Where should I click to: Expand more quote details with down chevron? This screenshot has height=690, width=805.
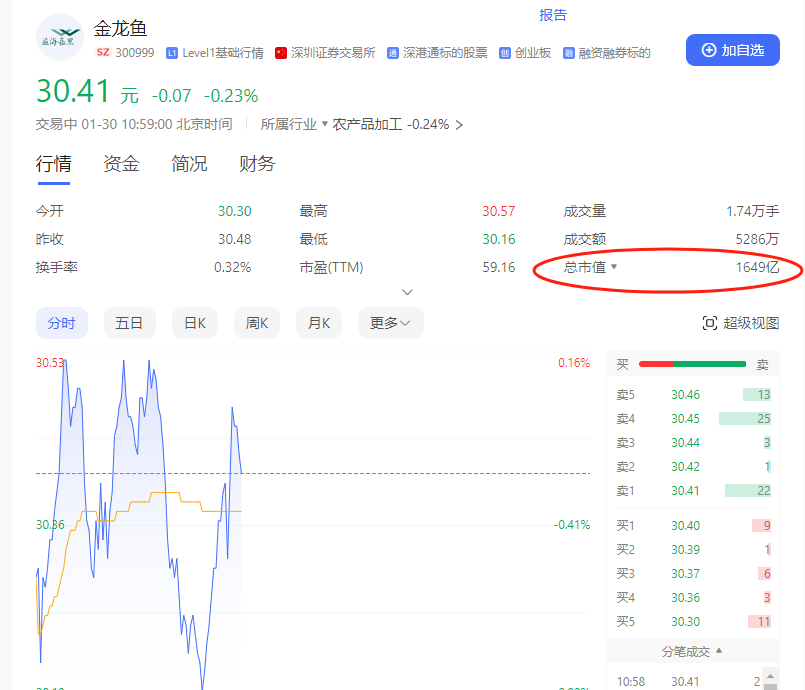[407, 292]
